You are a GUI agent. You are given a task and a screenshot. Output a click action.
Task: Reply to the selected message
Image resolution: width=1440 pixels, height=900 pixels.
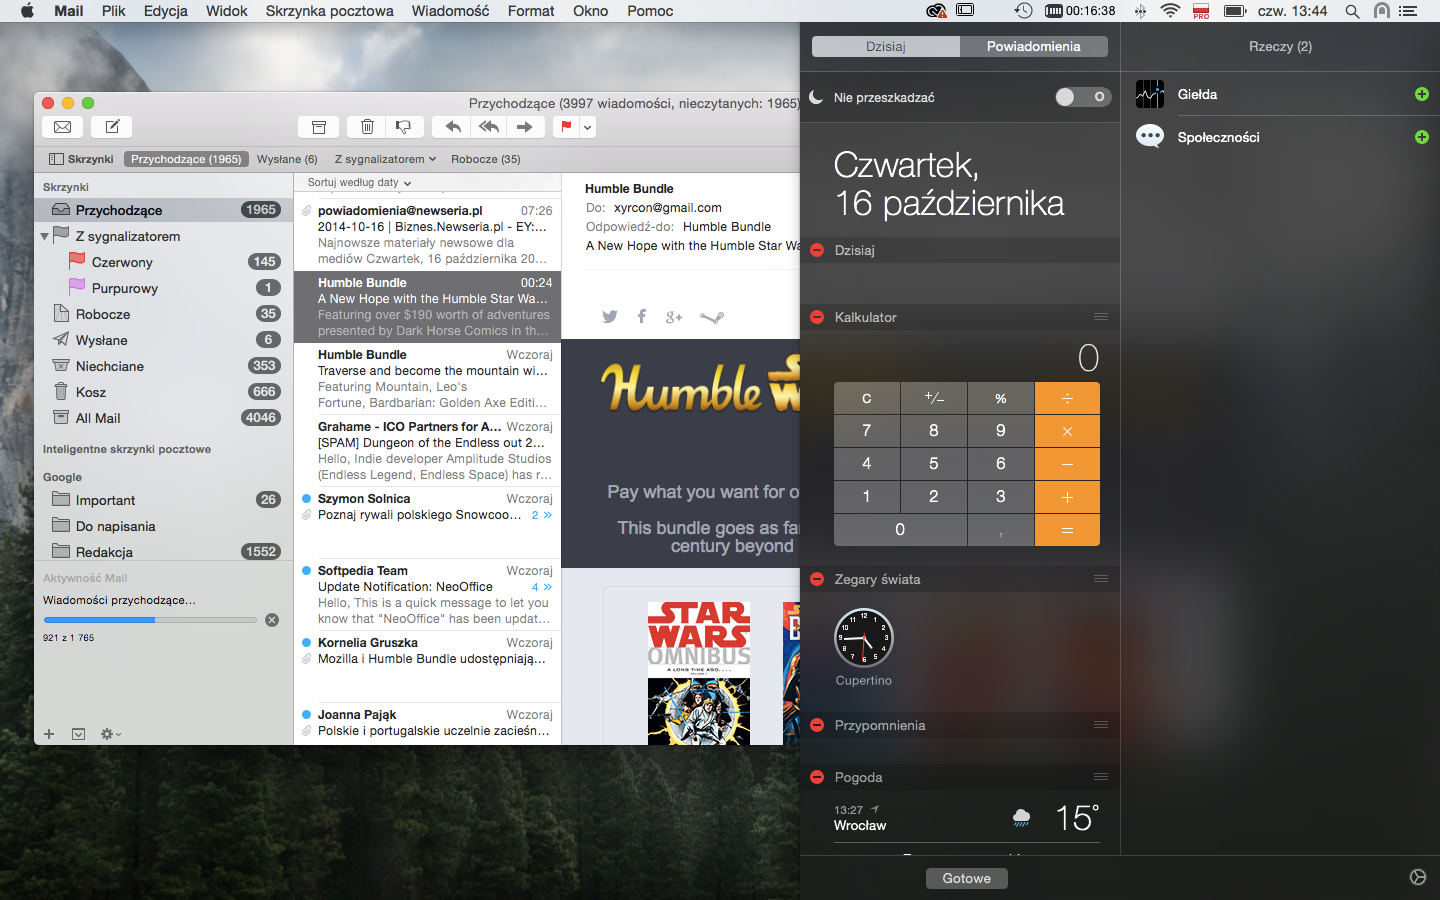pos(452,127)
